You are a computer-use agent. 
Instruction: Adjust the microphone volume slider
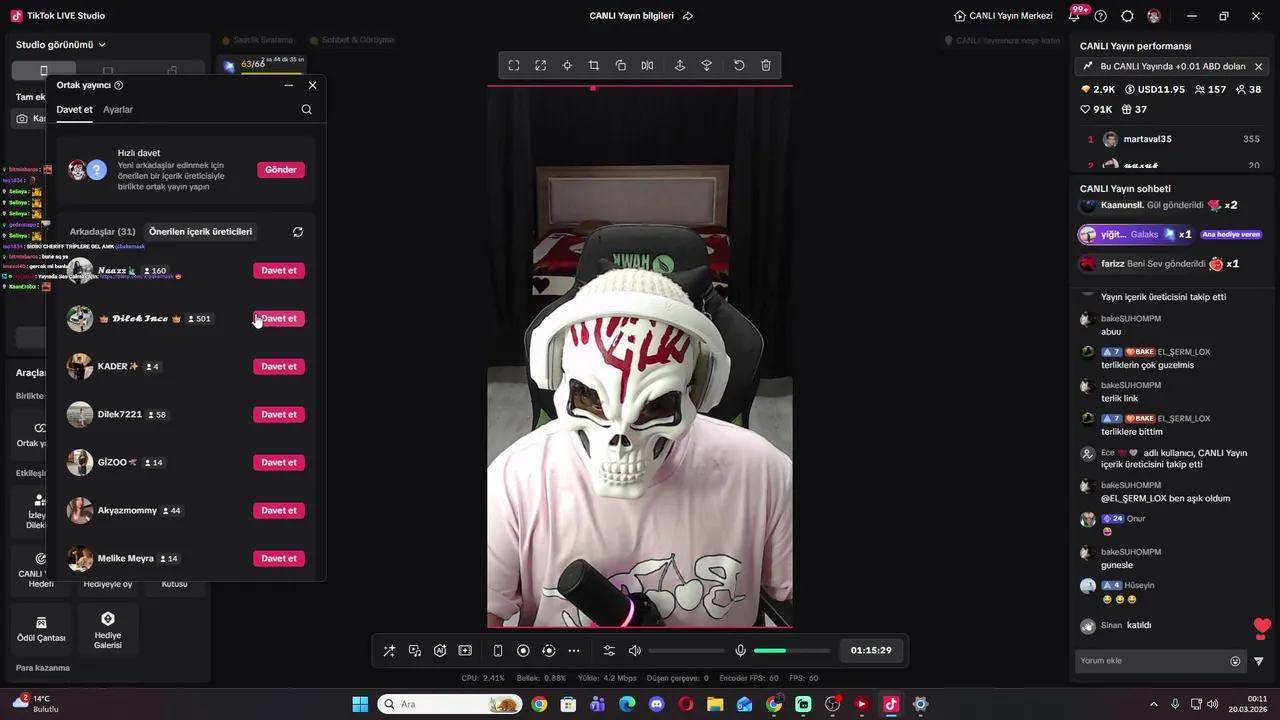click(x=792, y=651)
